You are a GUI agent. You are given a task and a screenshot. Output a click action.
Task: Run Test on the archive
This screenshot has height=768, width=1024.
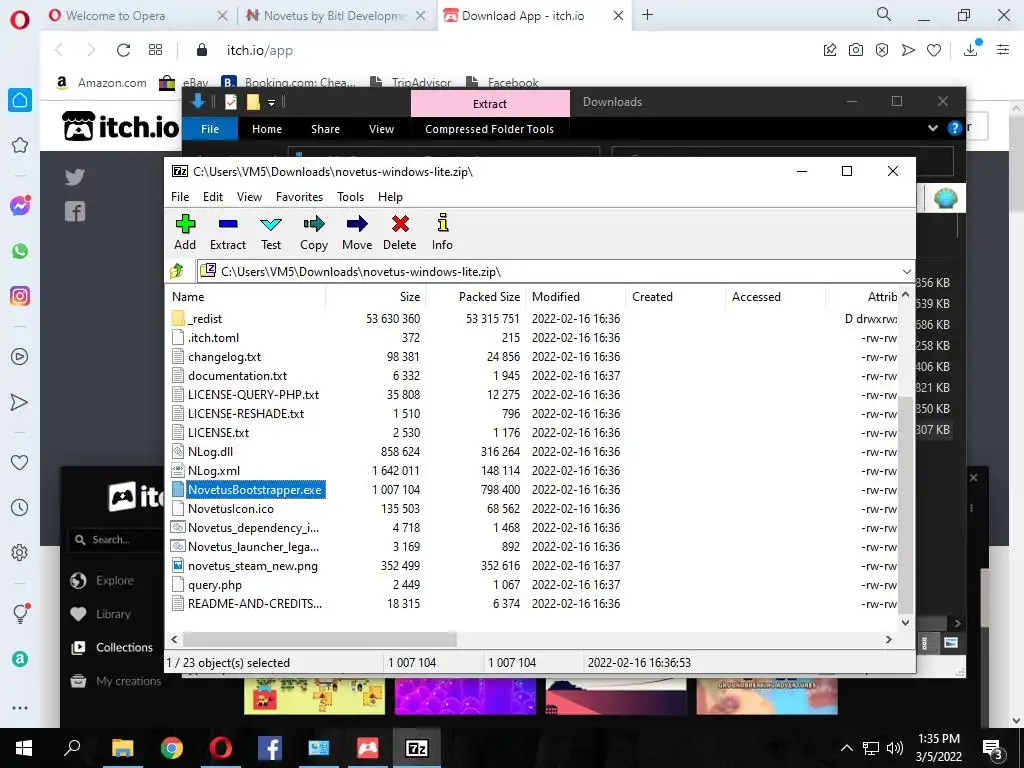pyautogui.click(x=271, y=232)
